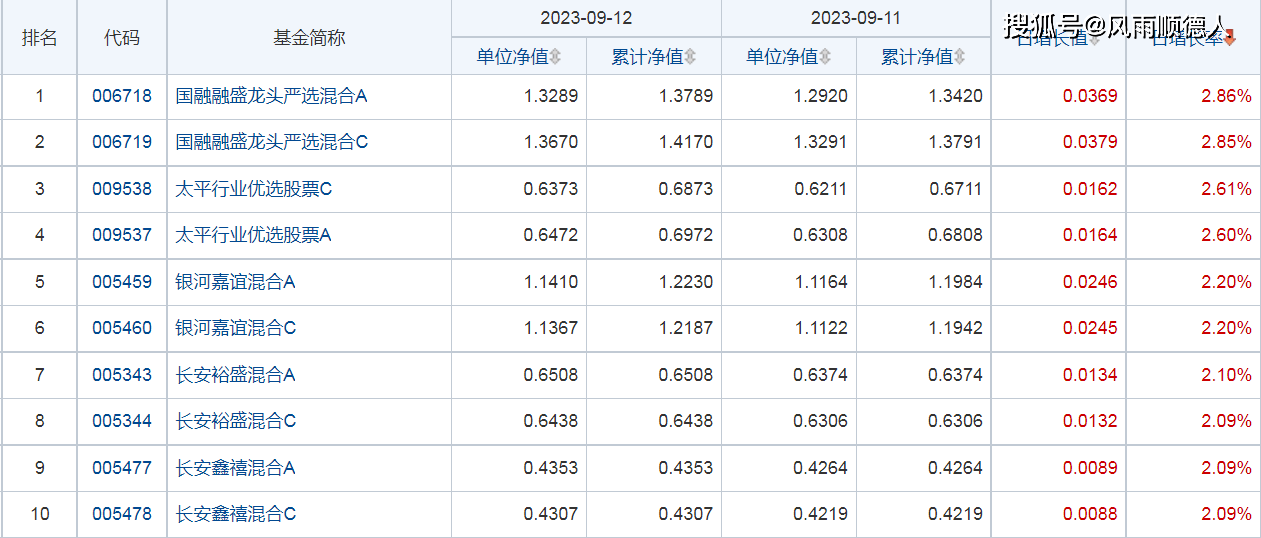View 长安鑫禧混合A fund page
This screenshot has width=1261, height=538.
pos(236,468)
